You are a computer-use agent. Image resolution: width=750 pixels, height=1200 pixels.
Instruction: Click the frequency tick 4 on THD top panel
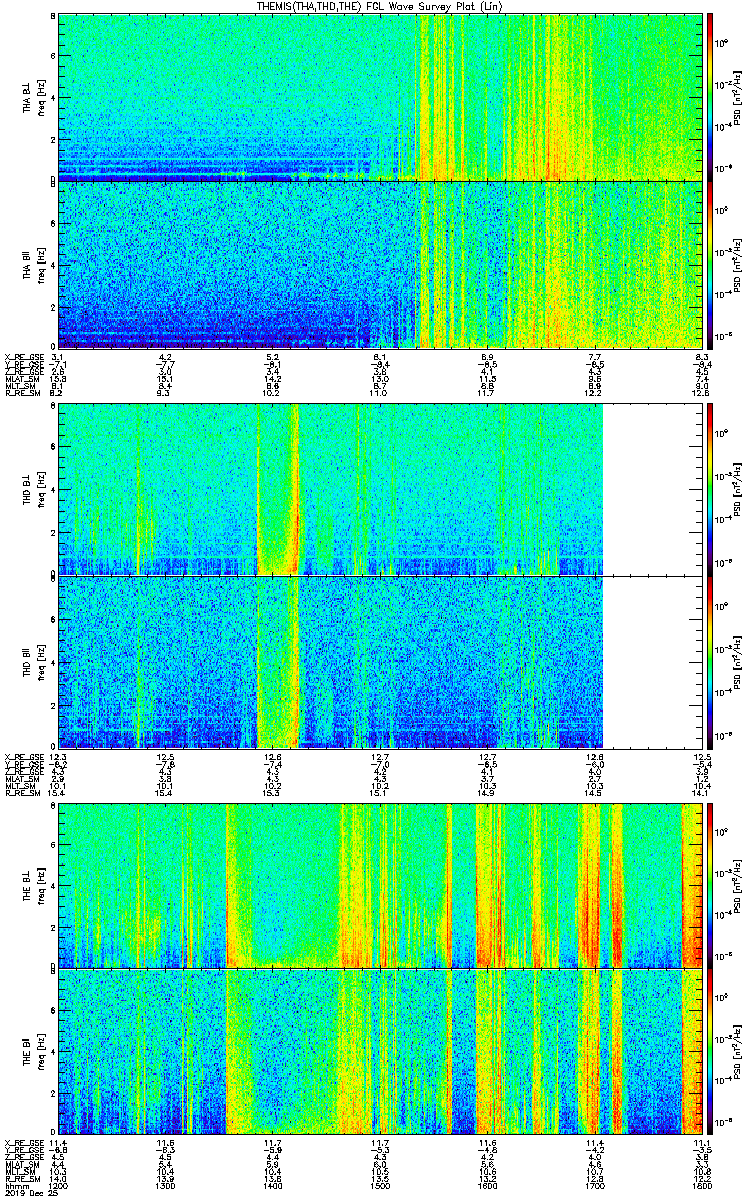pos(53,490)
